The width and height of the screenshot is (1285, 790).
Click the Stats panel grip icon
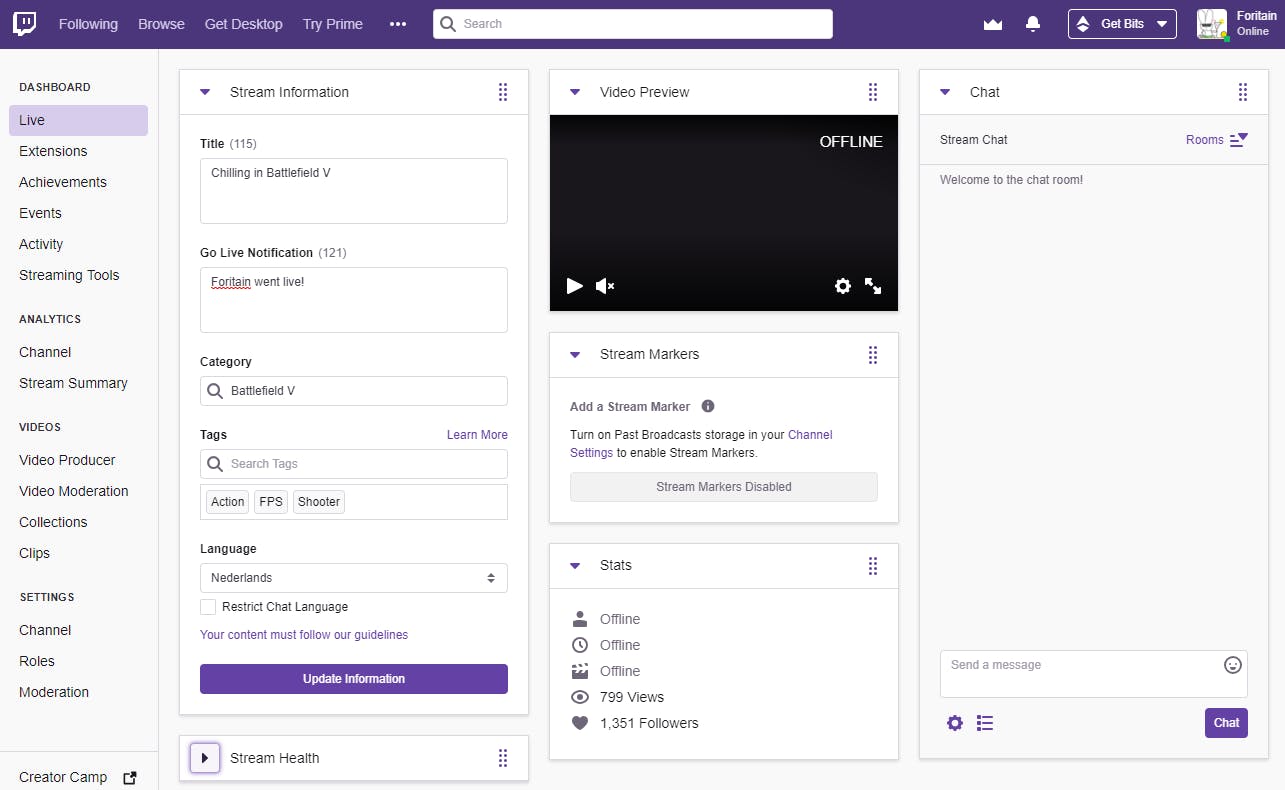tap(873, 565)
